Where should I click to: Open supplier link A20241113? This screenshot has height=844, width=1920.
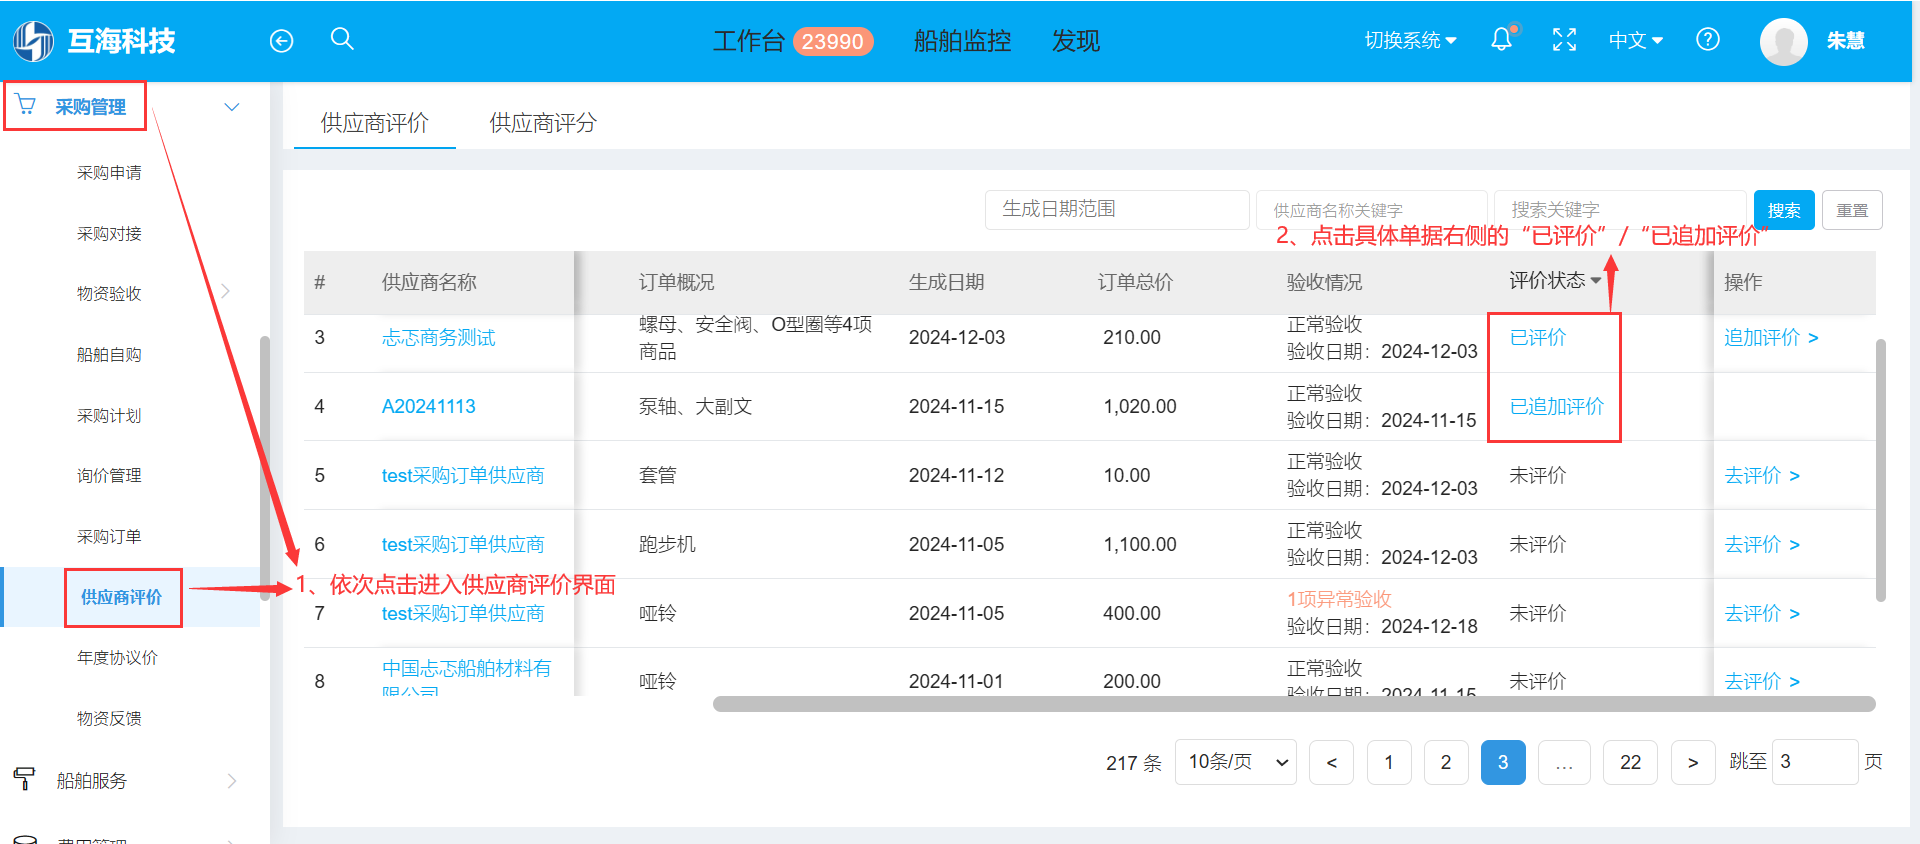coord(428,407)
